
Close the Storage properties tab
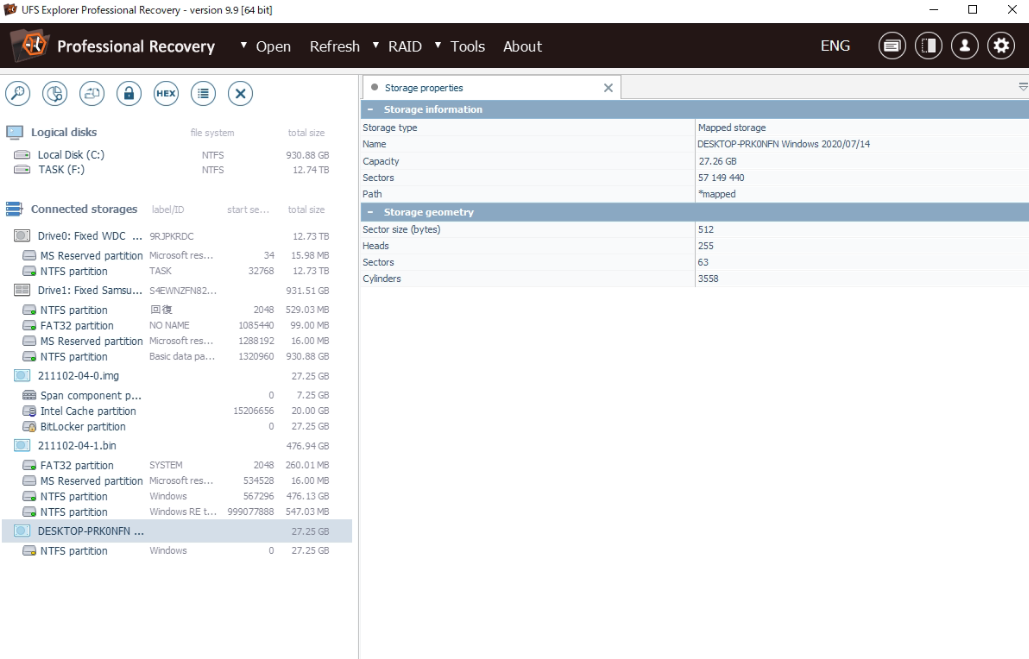pyautogui.click(x=608, y=88)
